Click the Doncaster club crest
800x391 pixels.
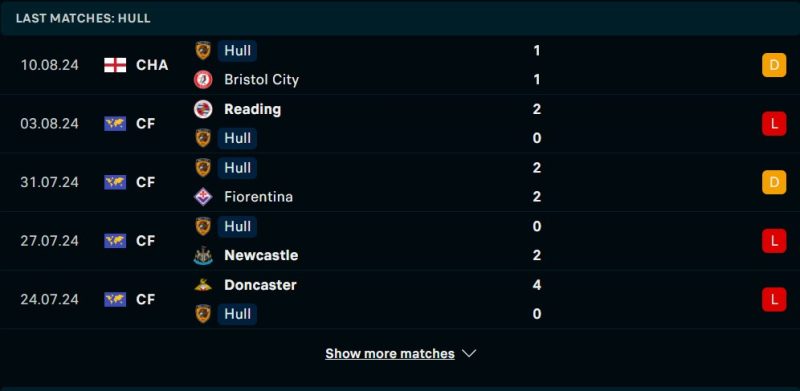tap(203, 285)
